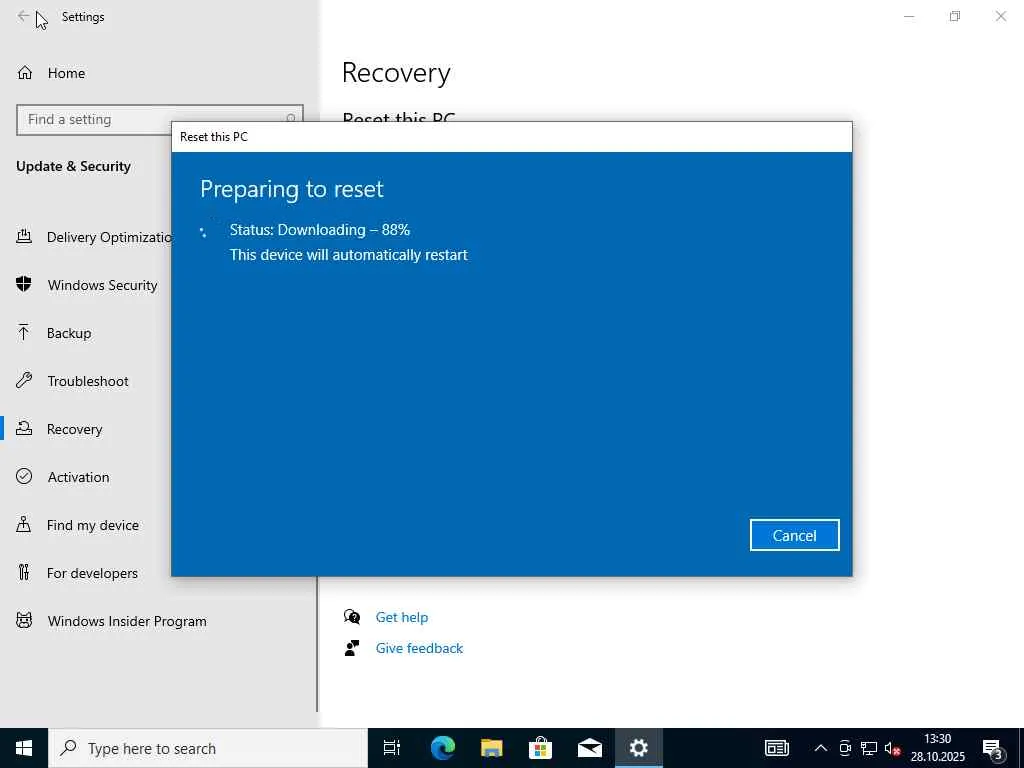Open Troubleshoot settings

(x=88, y=381)
